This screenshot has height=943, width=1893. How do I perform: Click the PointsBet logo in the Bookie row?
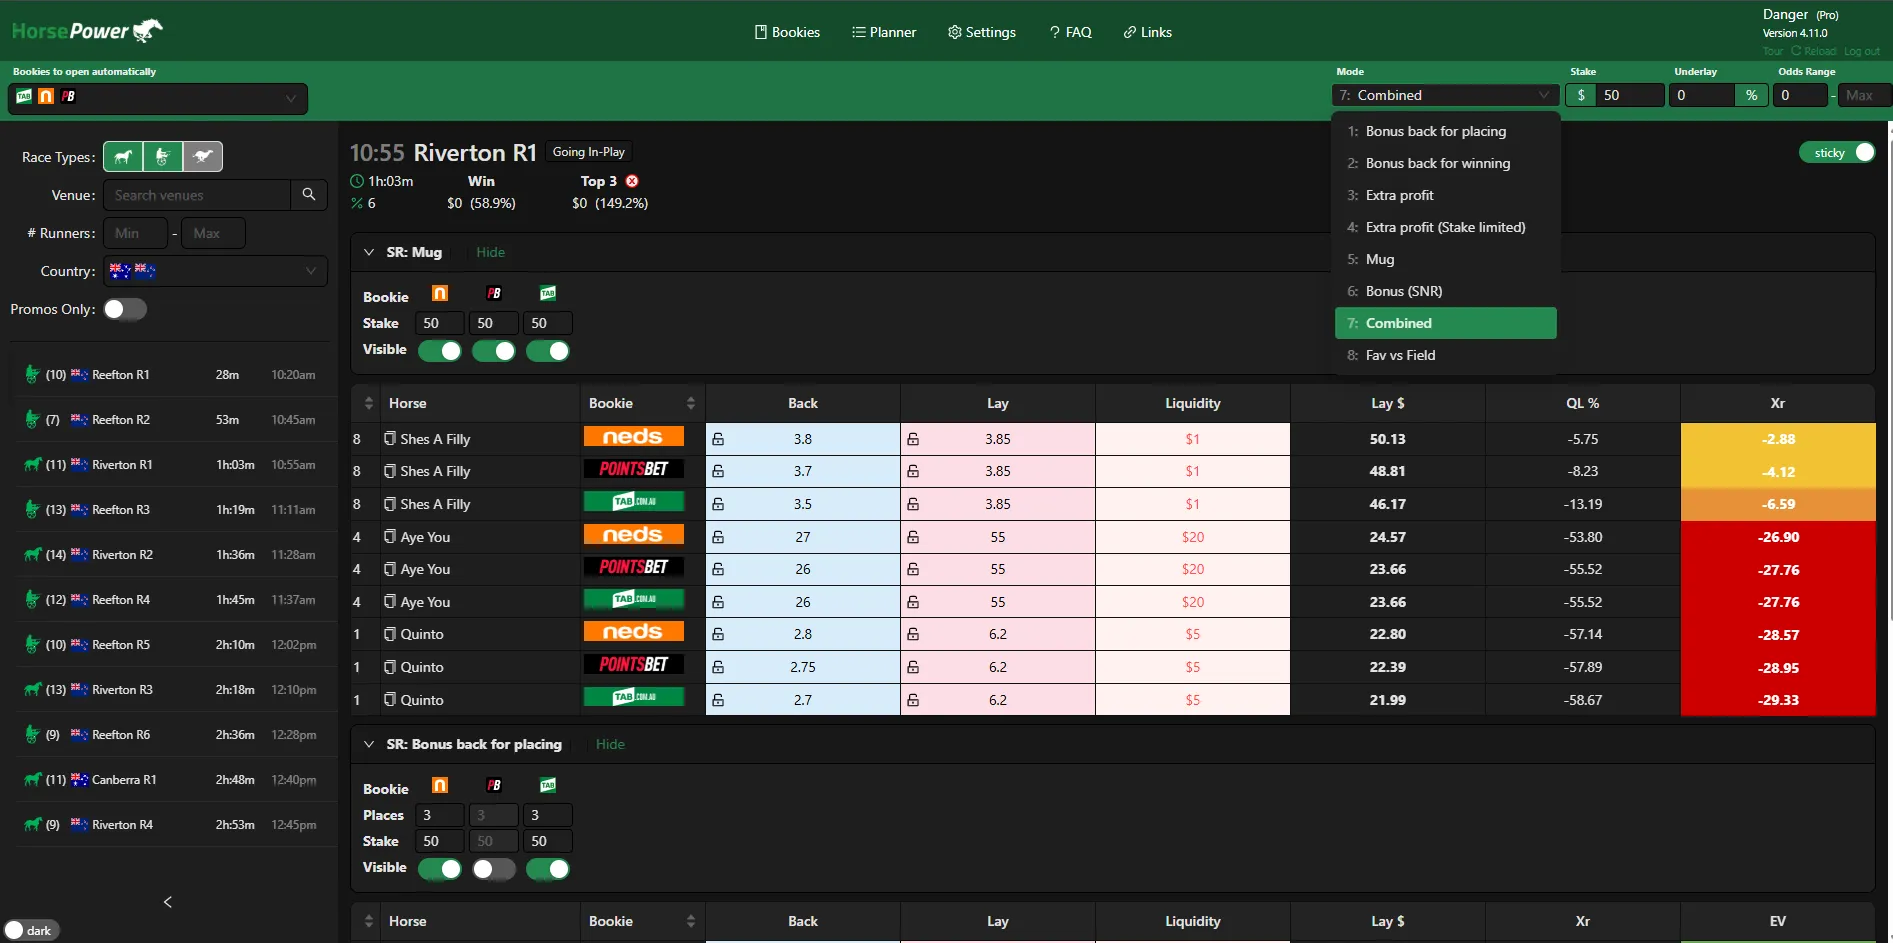point(494,292)
